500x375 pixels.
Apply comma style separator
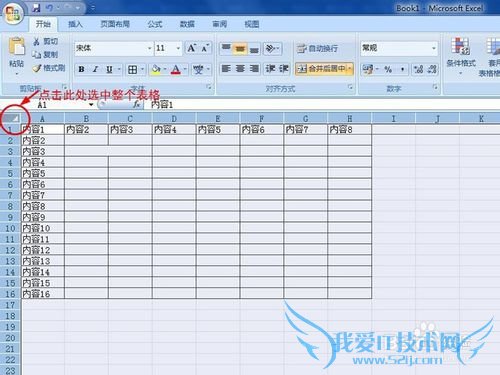coord(403,69)
